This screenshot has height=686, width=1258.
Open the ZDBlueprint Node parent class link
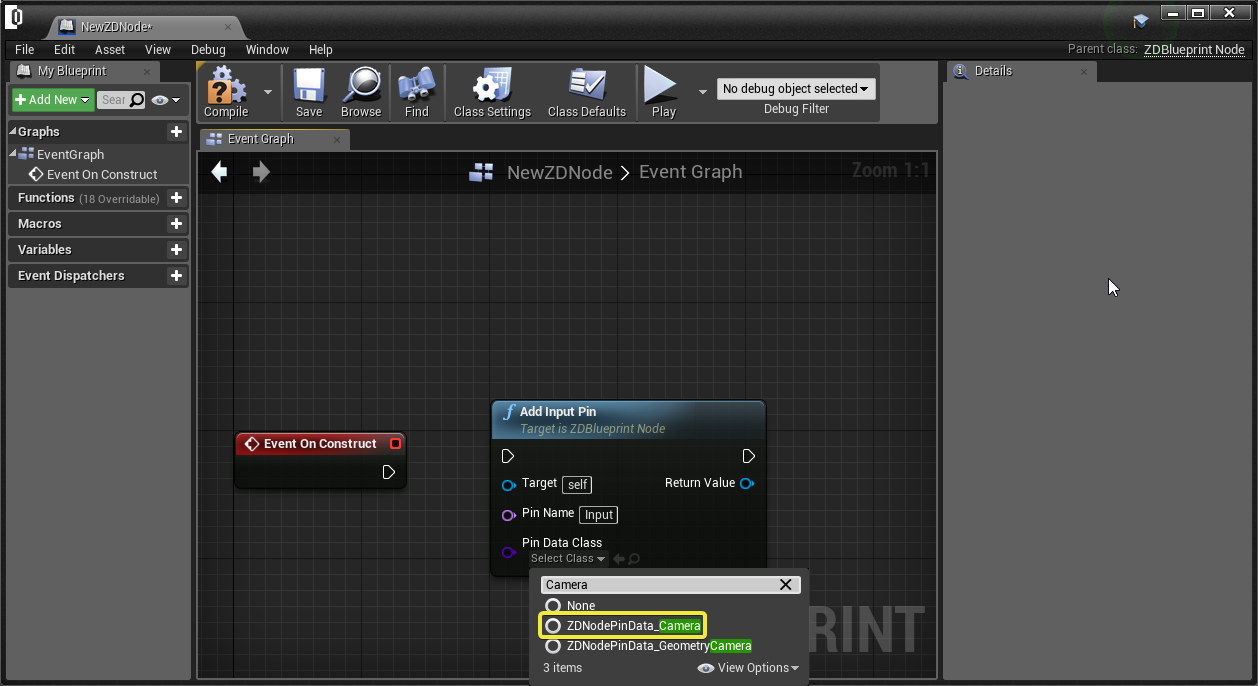coord(1194,49)
